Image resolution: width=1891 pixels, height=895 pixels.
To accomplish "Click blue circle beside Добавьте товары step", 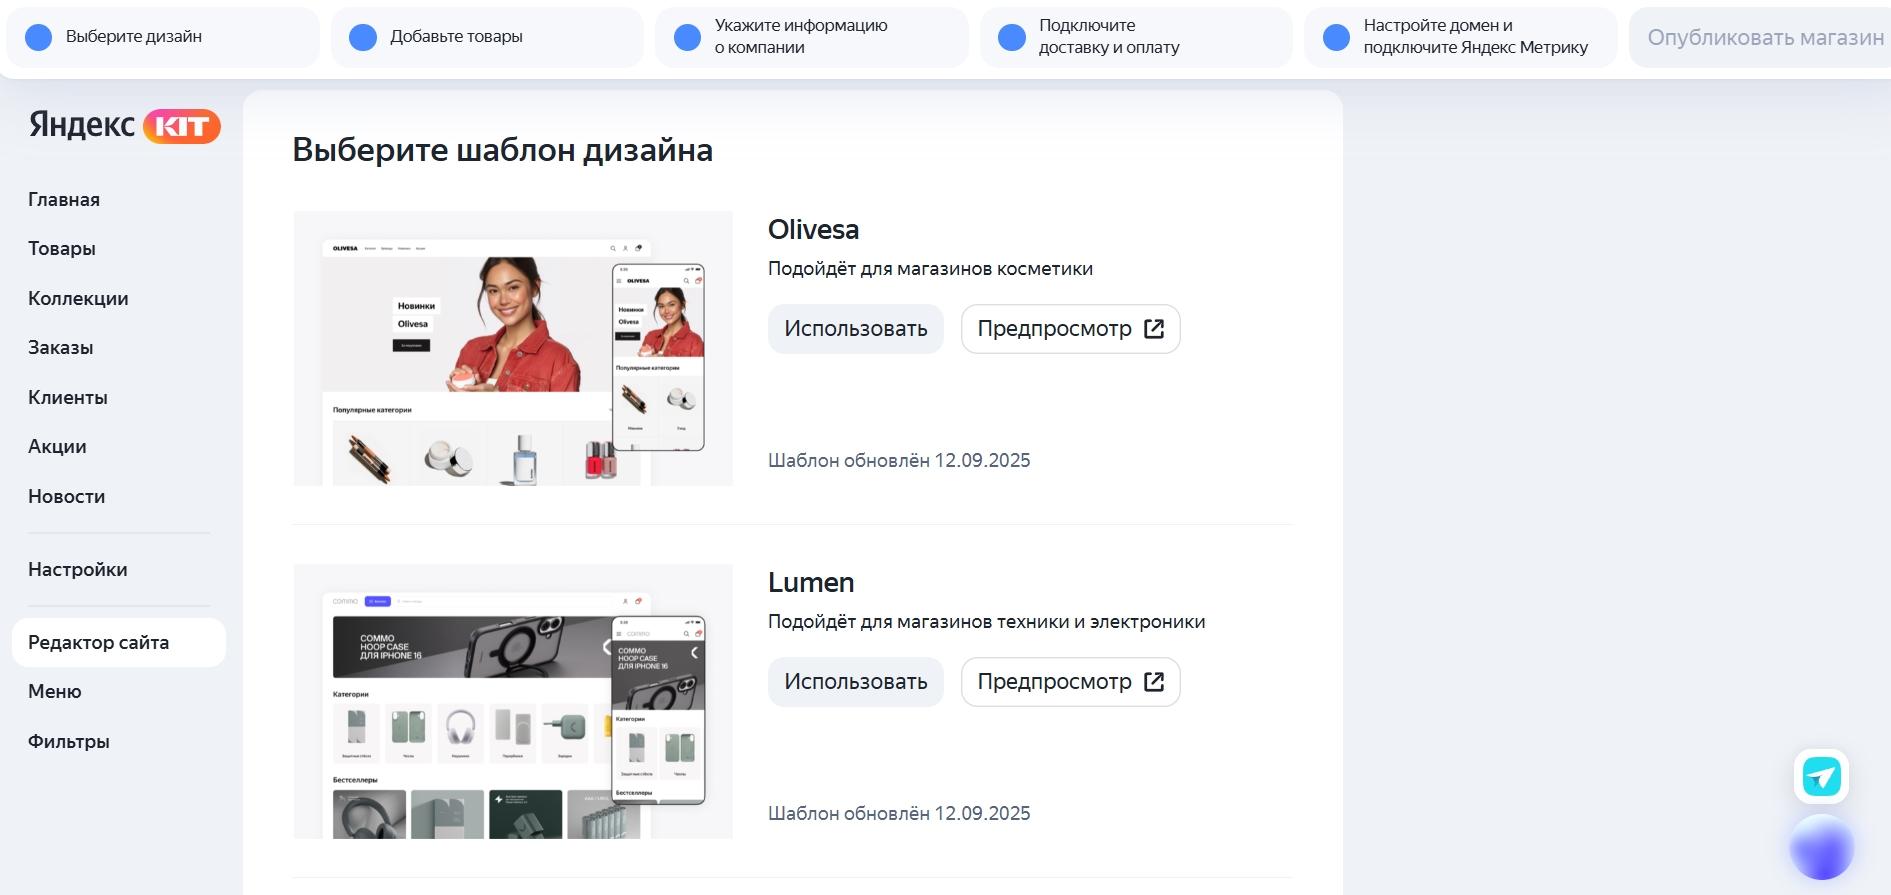I will [363, 37].
